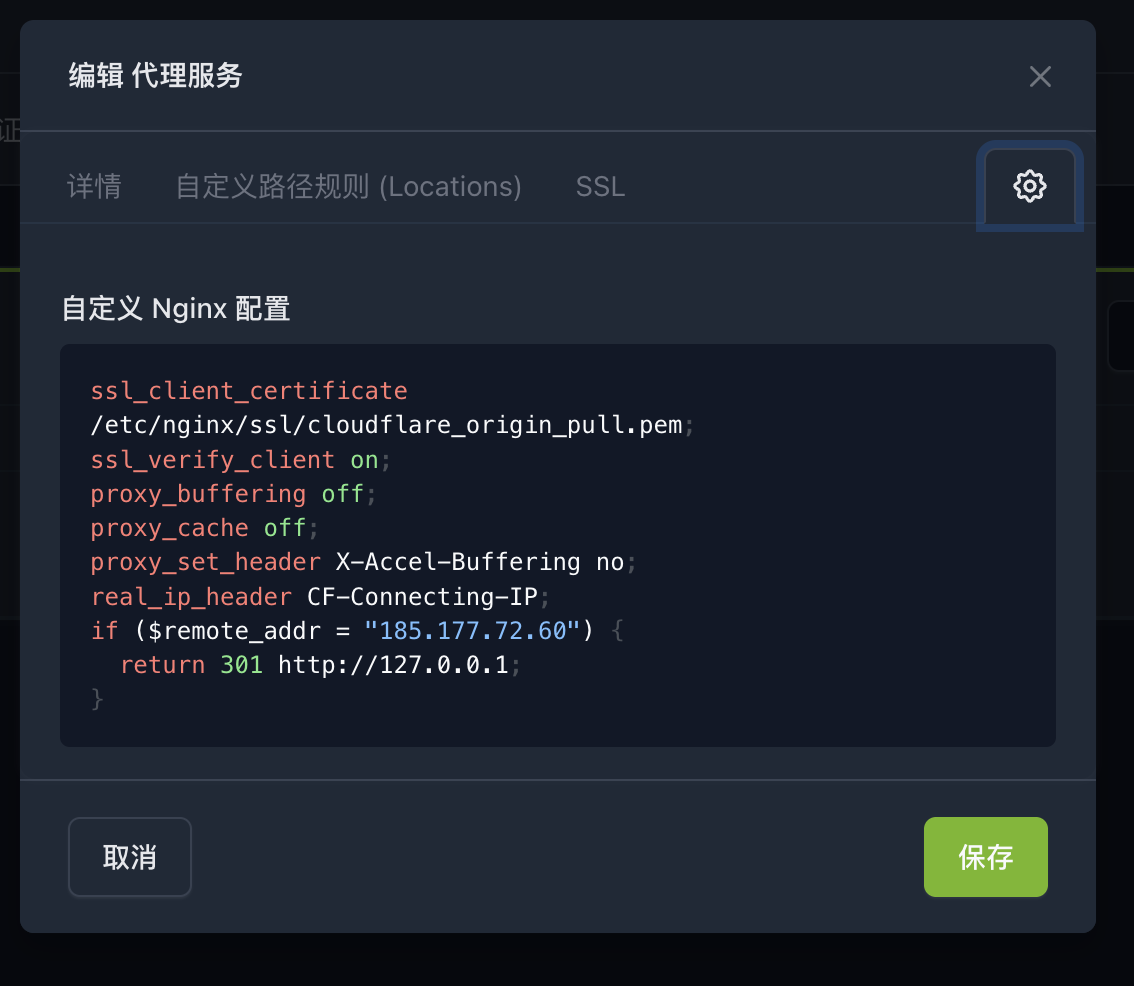Click the 301 status code
Viewport: 1134px width, 986px height.
[242, 665]
